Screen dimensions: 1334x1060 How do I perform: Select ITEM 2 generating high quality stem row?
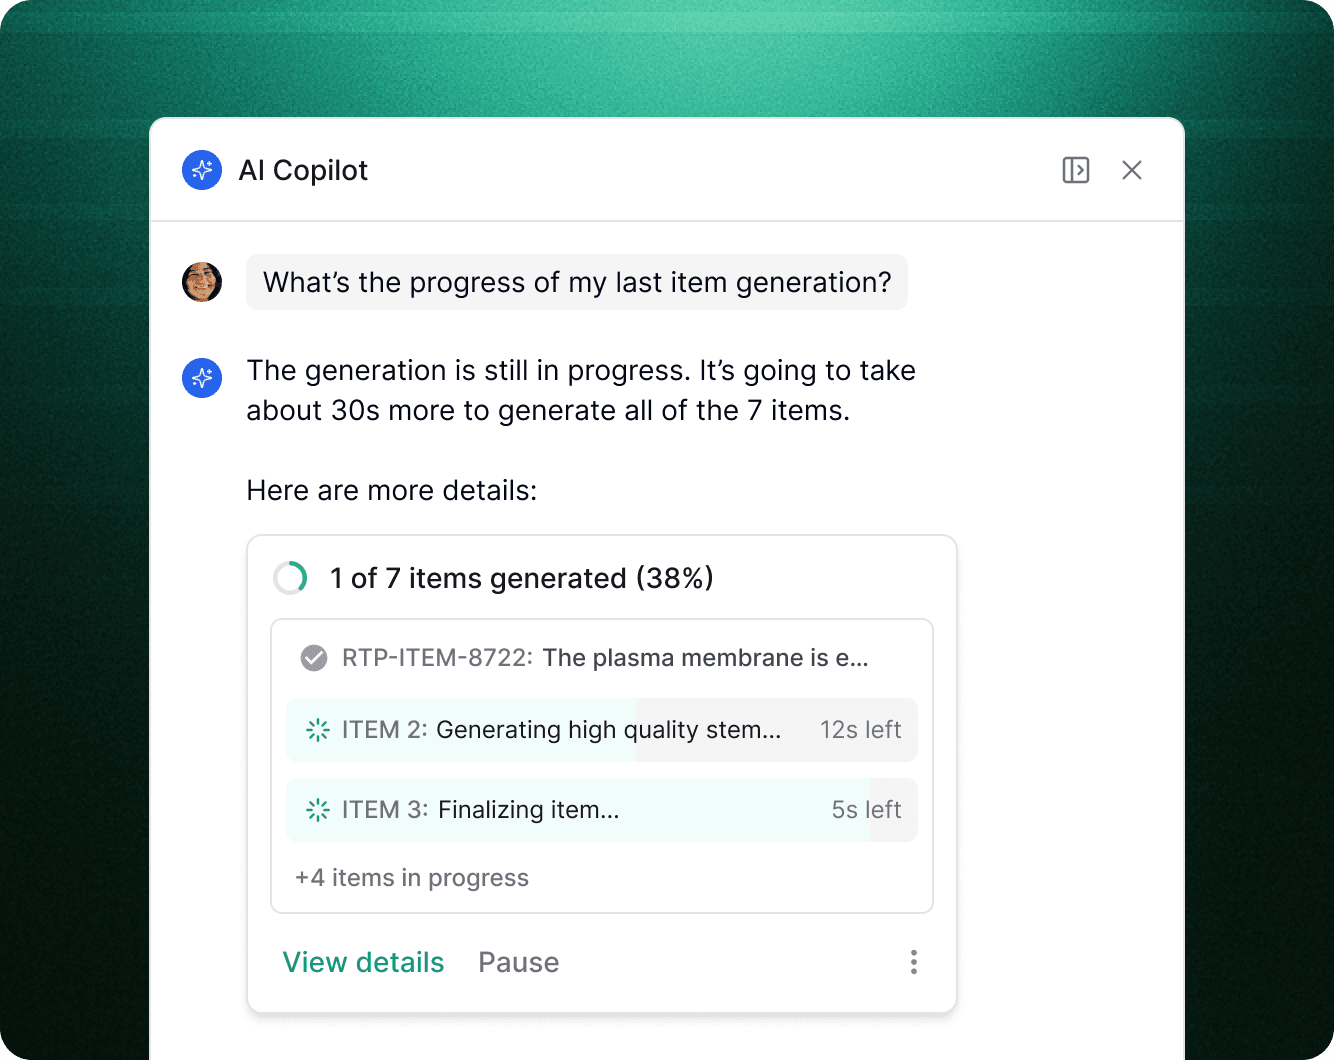point(602,730)
